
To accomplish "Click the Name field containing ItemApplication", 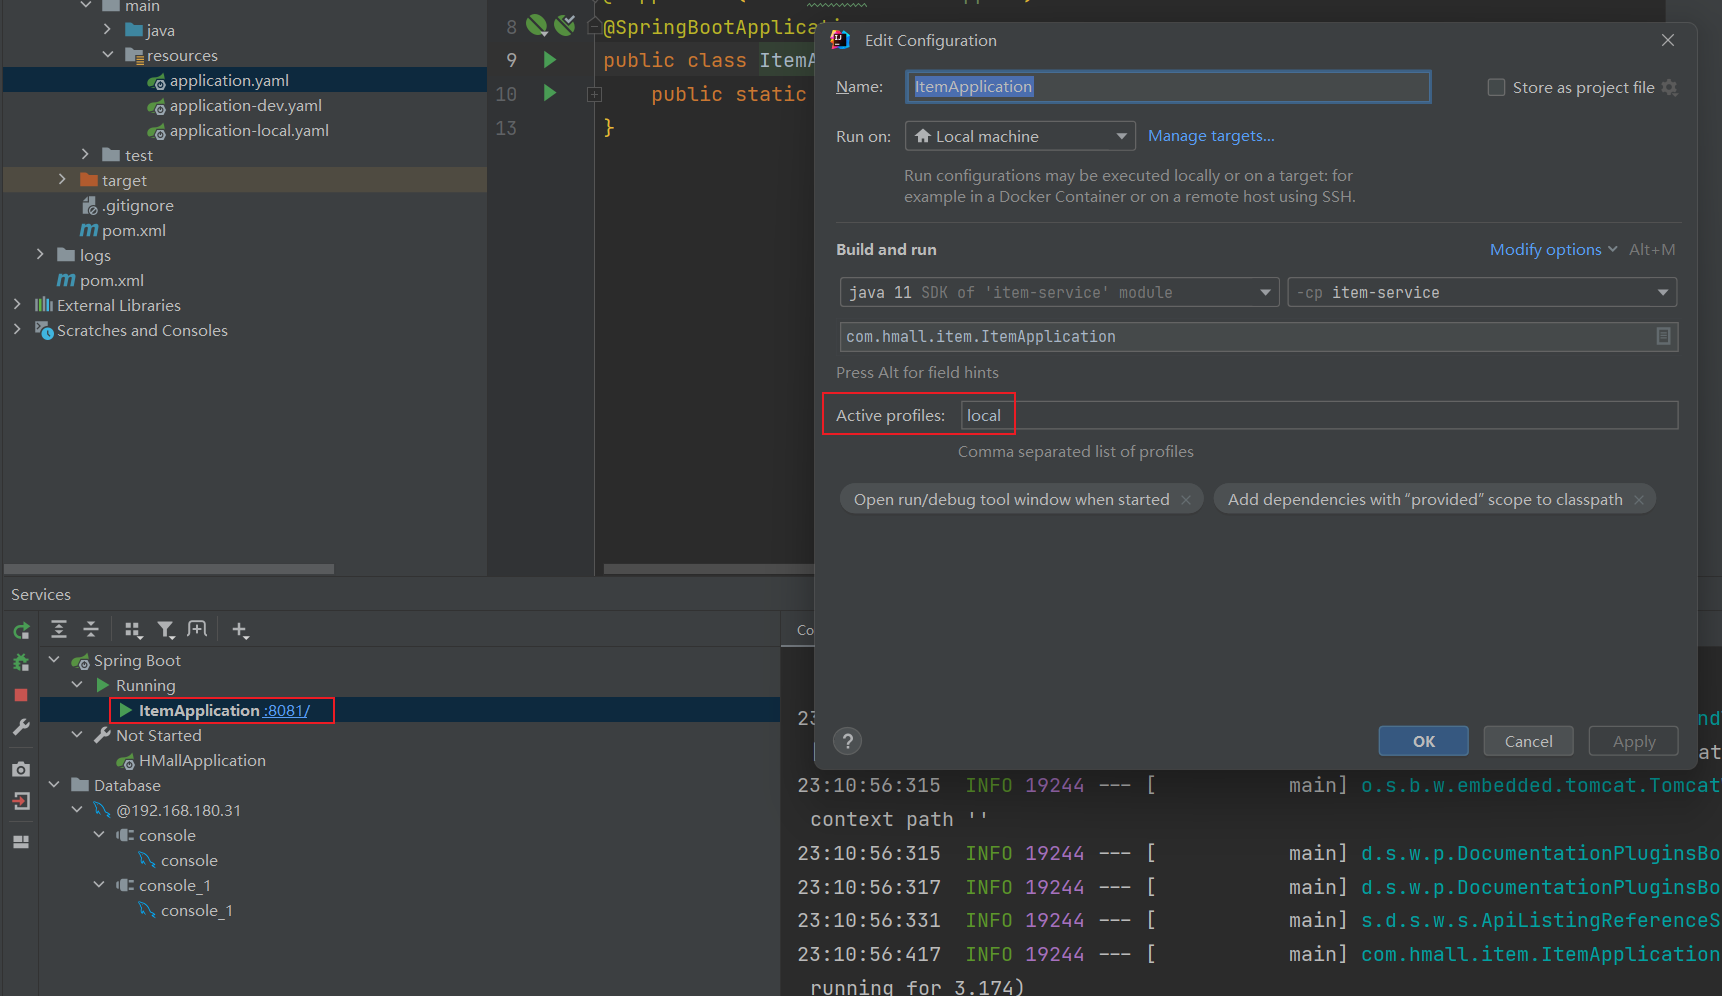I will [x=1168, y=87].
